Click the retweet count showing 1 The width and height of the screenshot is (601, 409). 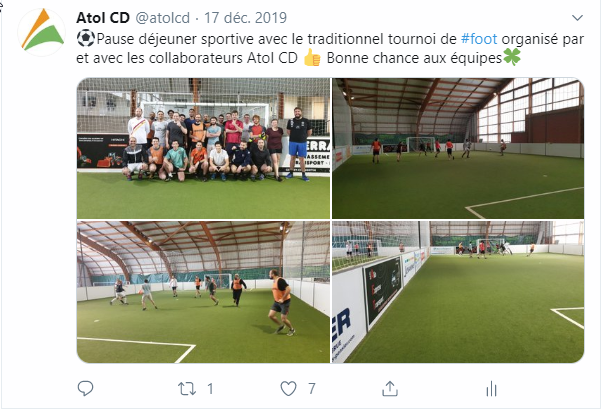[210, 389]
